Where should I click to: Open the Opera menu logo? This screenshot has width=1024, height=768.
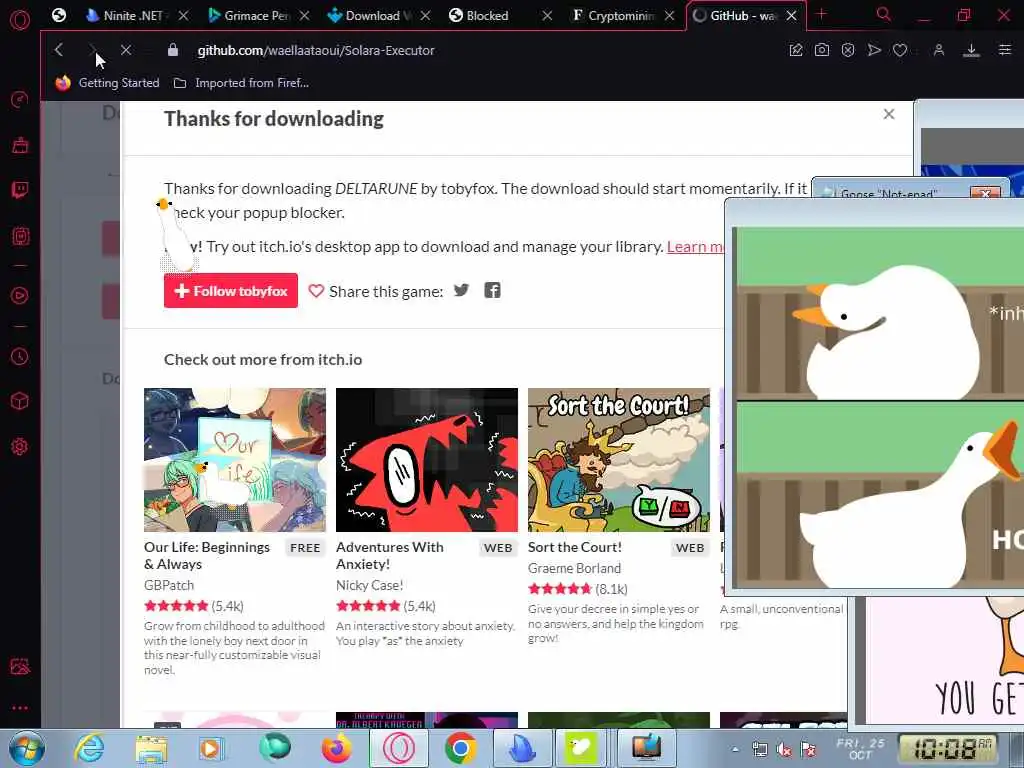(x=20, y=19)
